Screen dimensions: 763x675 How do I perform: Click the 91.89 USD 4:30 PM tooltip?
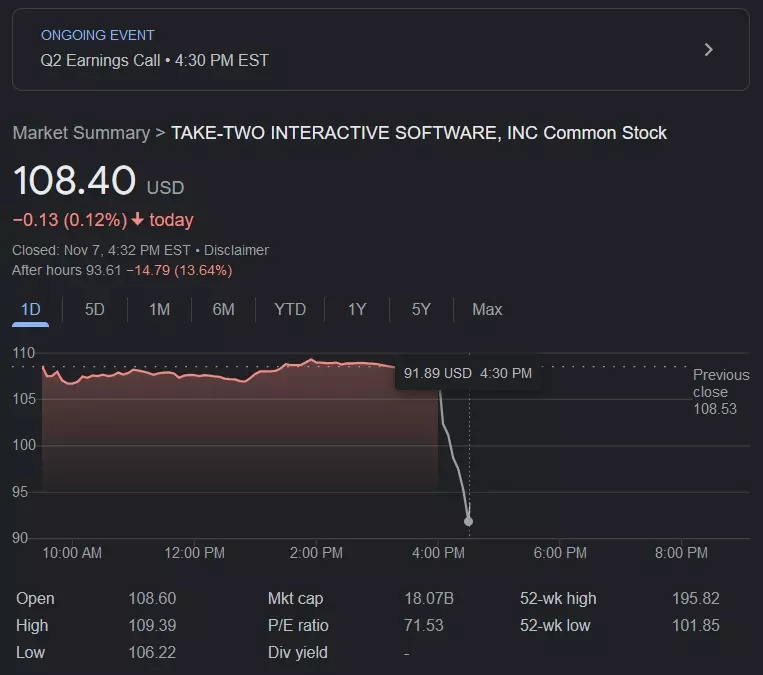click(x=468, y=373)
